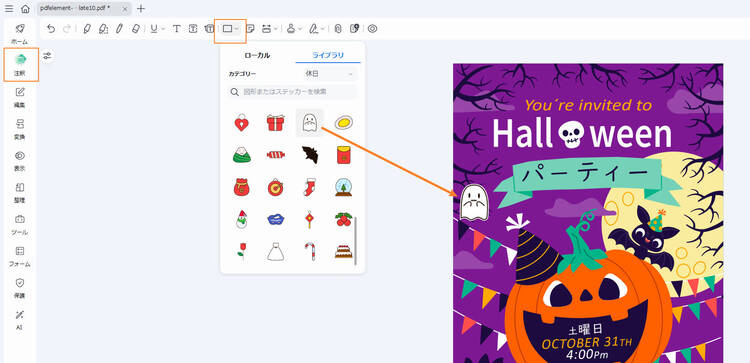This screenshot has width=750, height=363.
Task: Expand stamp dropdown arrow
Action: [x=300, y=29]
